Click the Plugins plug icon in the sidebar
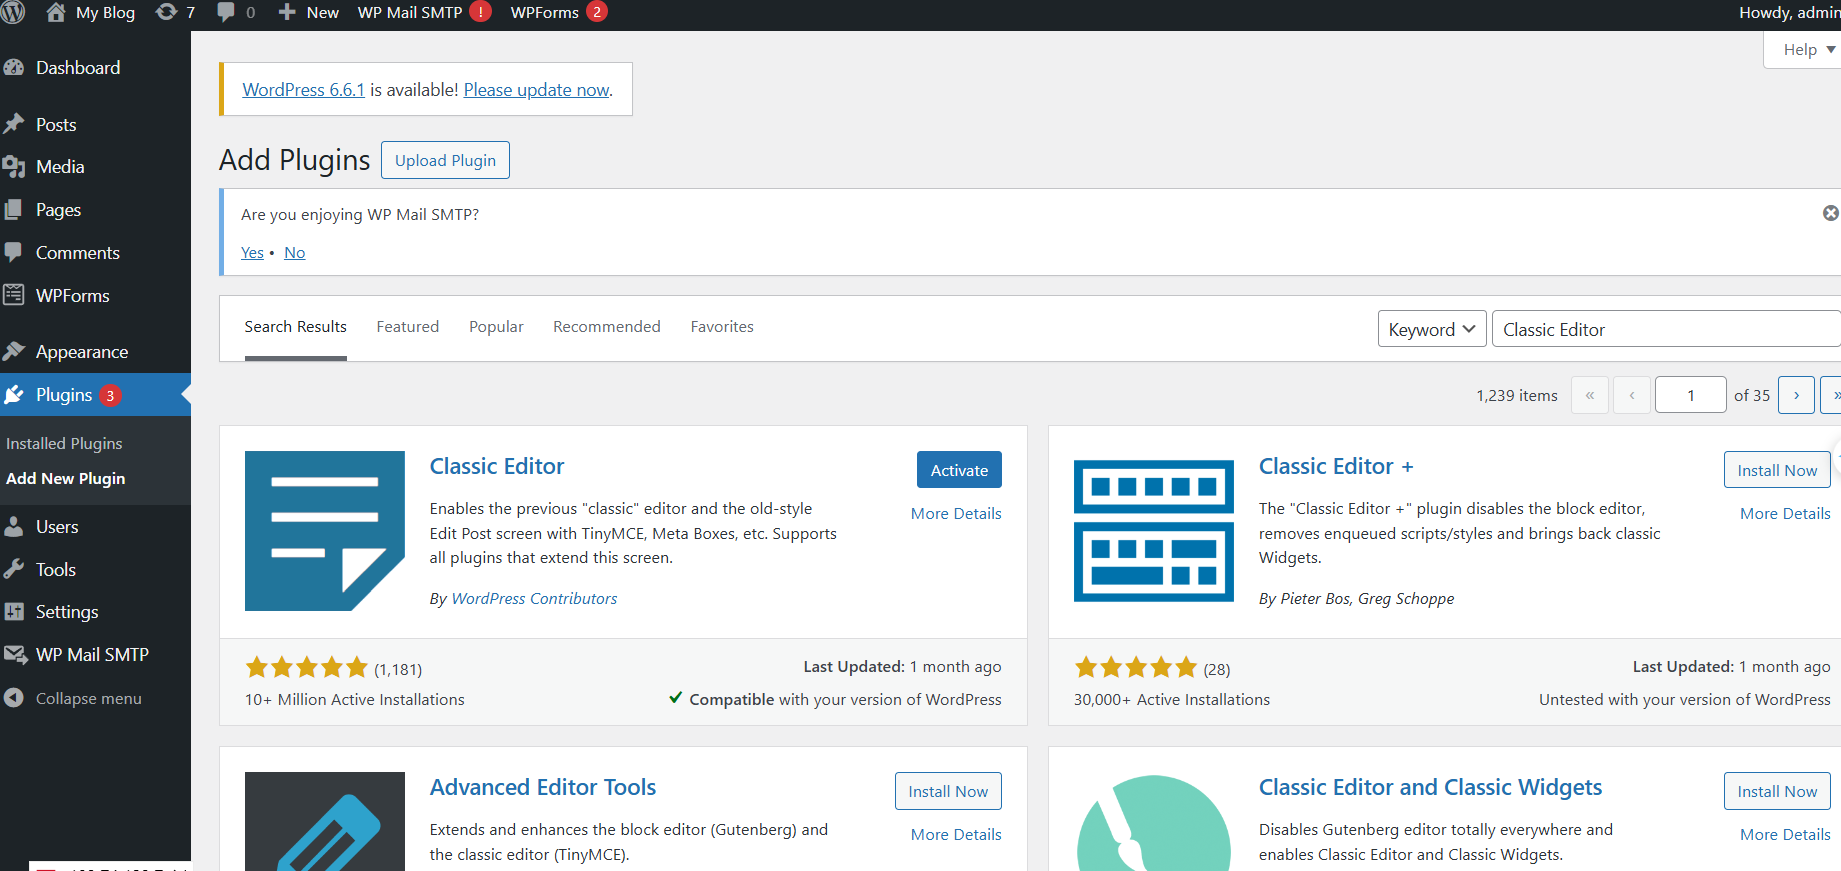 (x=14, y=395)
